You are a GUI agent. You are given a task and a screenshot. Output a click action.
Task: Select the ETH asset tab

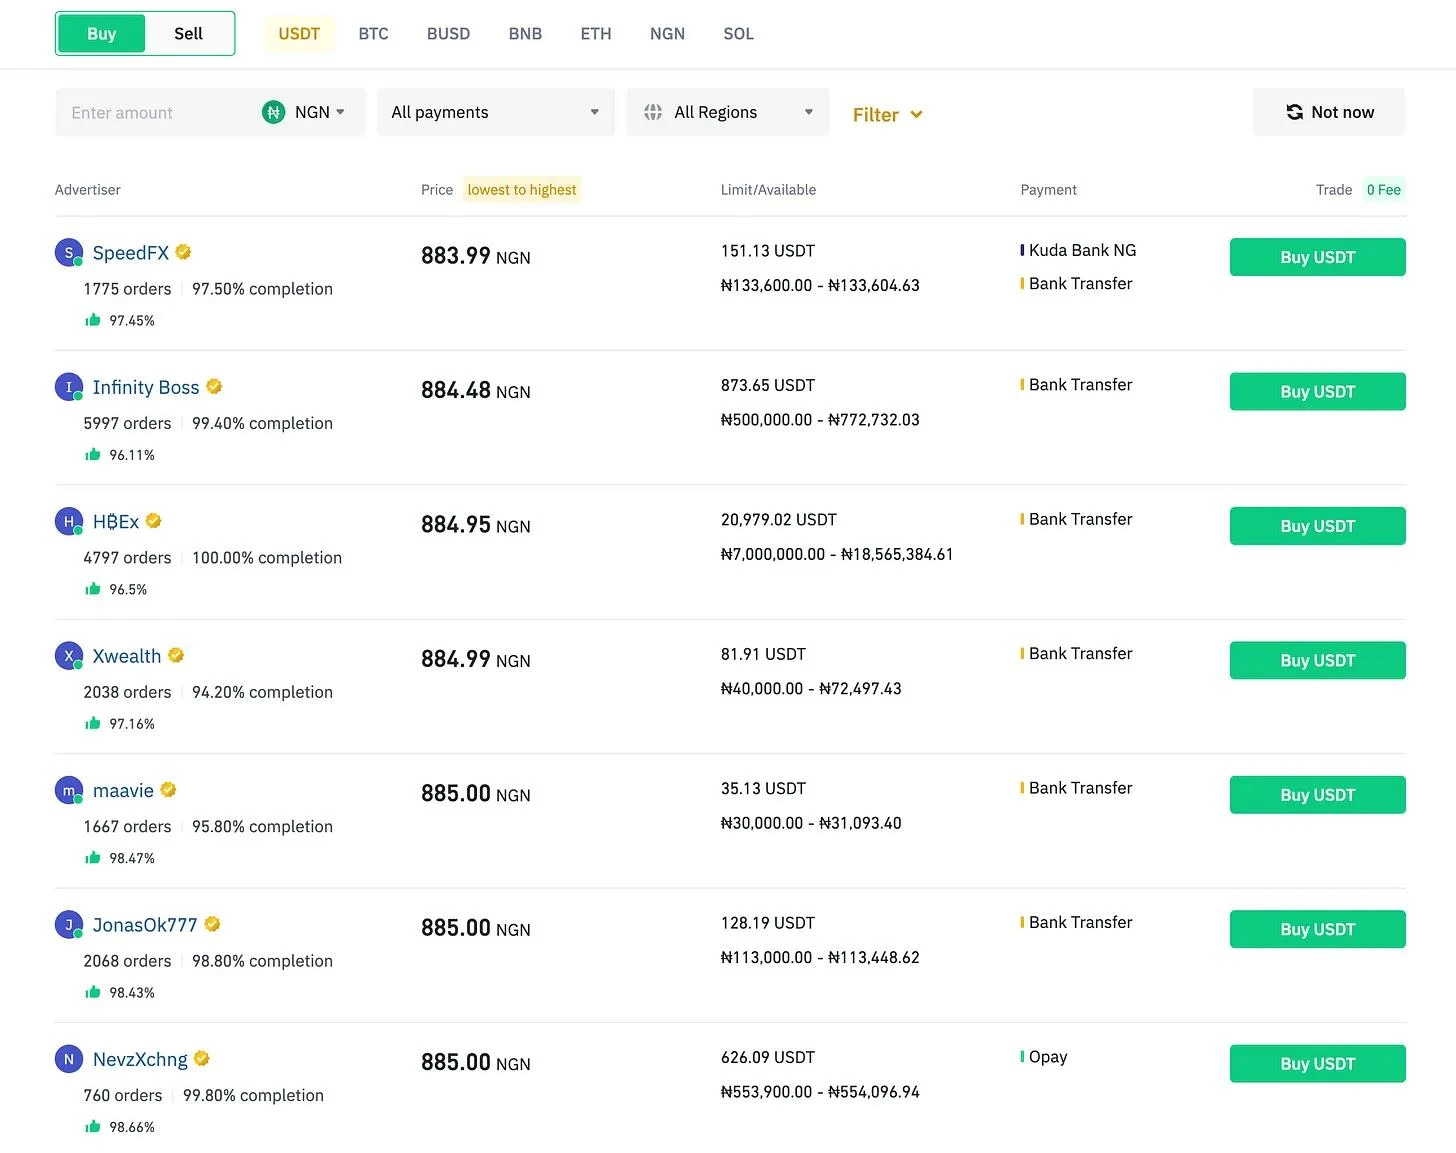pyautogui.click(x=595, y=34)
